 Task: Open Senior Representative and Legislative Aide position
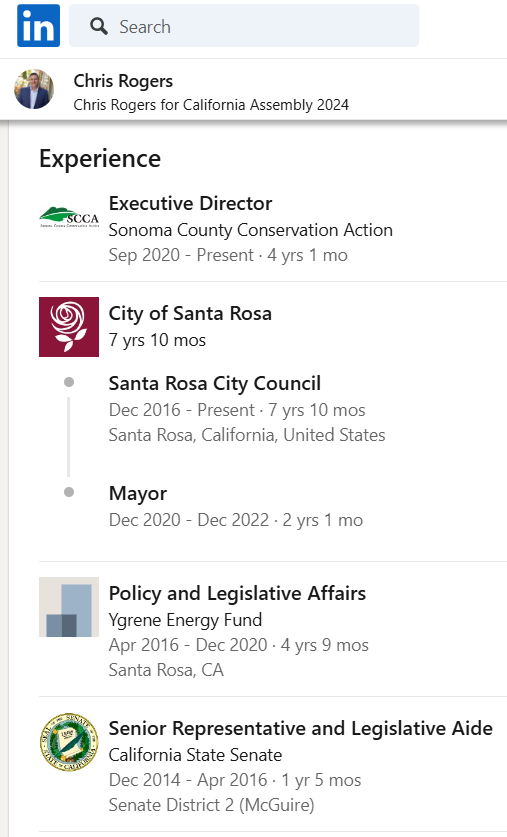coord(301,729)
